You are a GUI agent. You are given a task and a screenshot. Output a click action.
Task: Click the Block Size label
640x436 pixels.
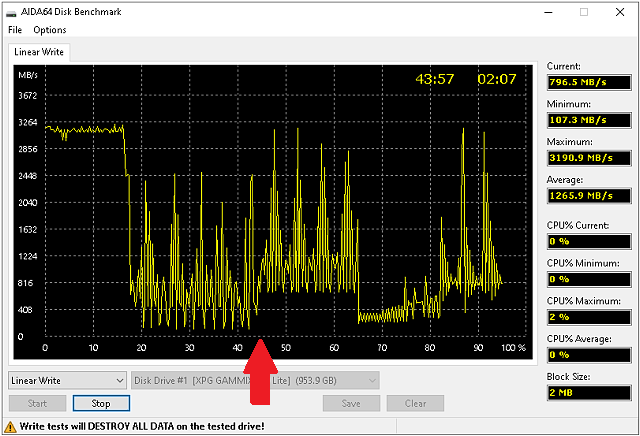[568, 377]
